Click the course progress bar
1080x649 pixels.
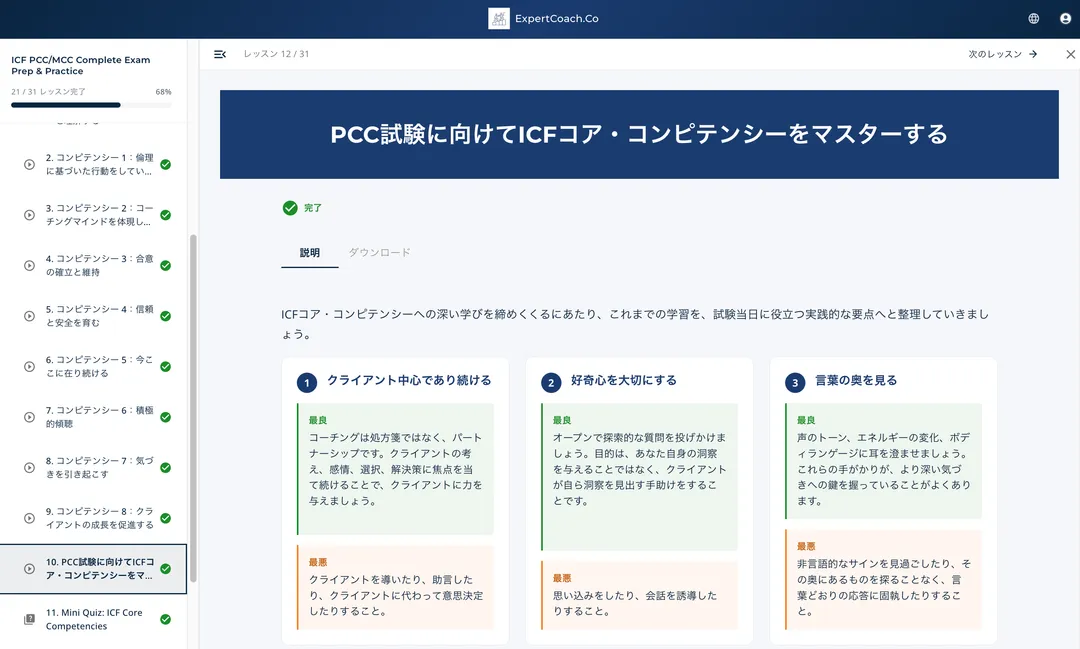[x=91, y=105]
